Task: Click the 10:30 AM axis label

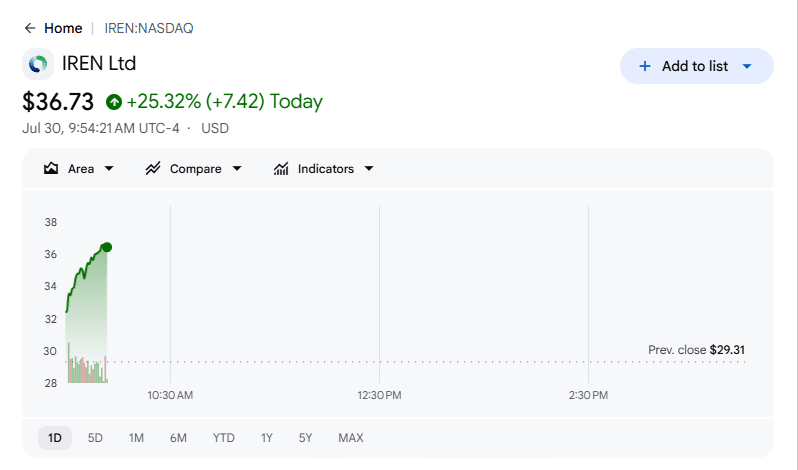Action: 170,395
